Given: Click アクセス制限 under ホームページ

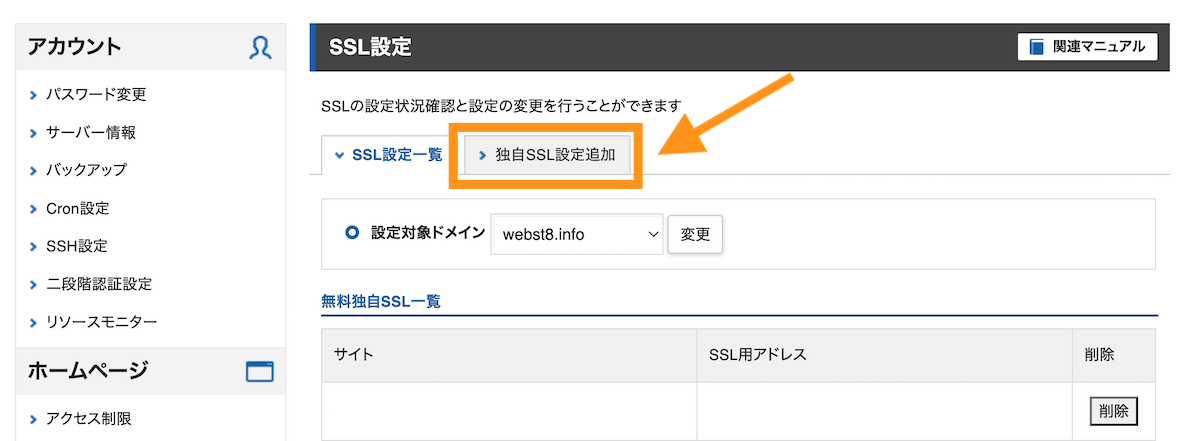Looking at the screenshot, I should pyautogui.click(x=88, y=419).
